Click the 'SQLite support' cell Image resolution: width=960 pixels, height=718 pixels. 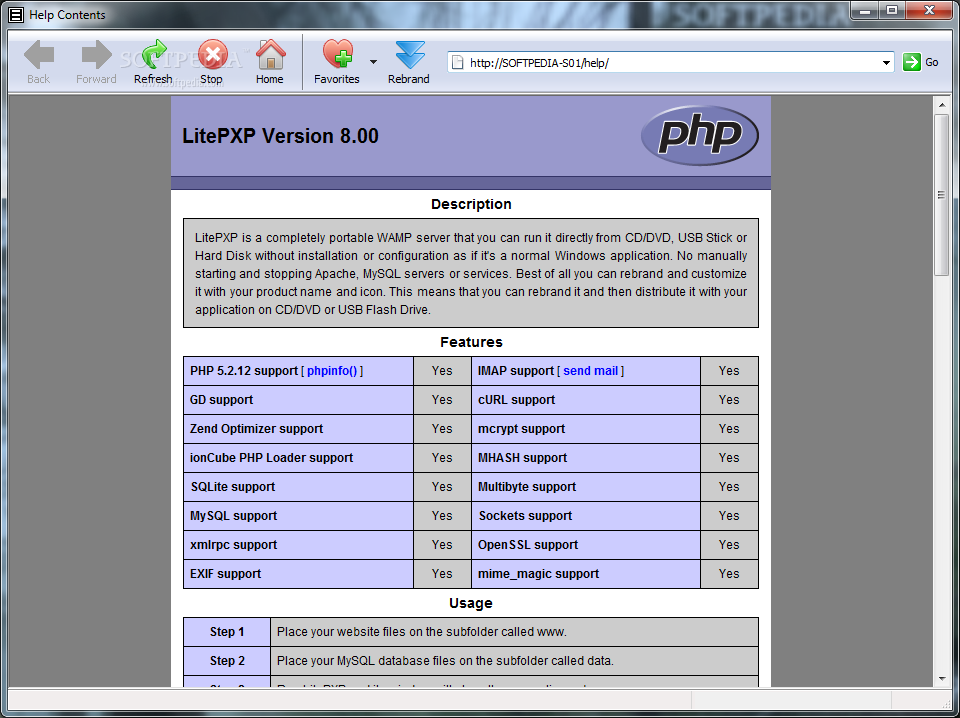click(298, 487)
